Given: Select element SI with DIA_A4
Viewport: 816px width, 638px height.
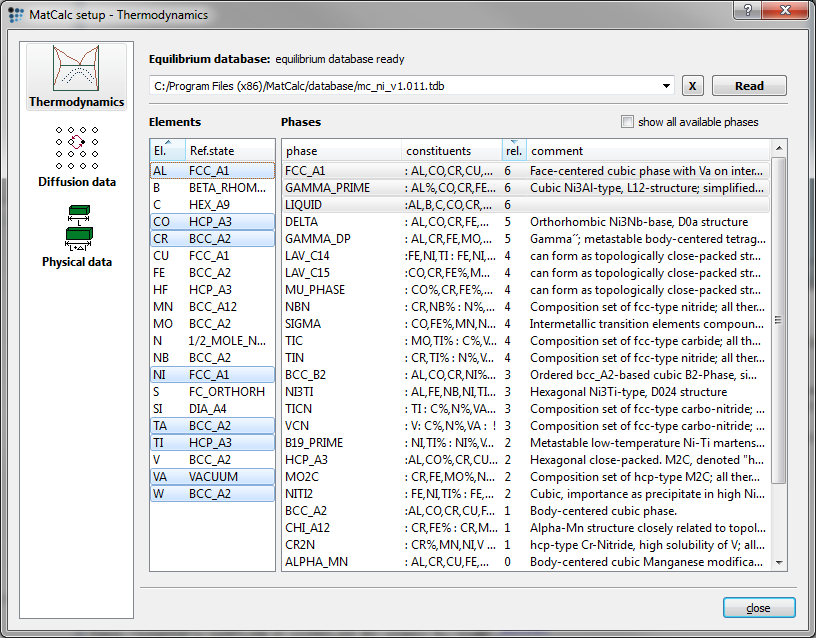Looking at the screenshot, I should [x=212, y=409].
